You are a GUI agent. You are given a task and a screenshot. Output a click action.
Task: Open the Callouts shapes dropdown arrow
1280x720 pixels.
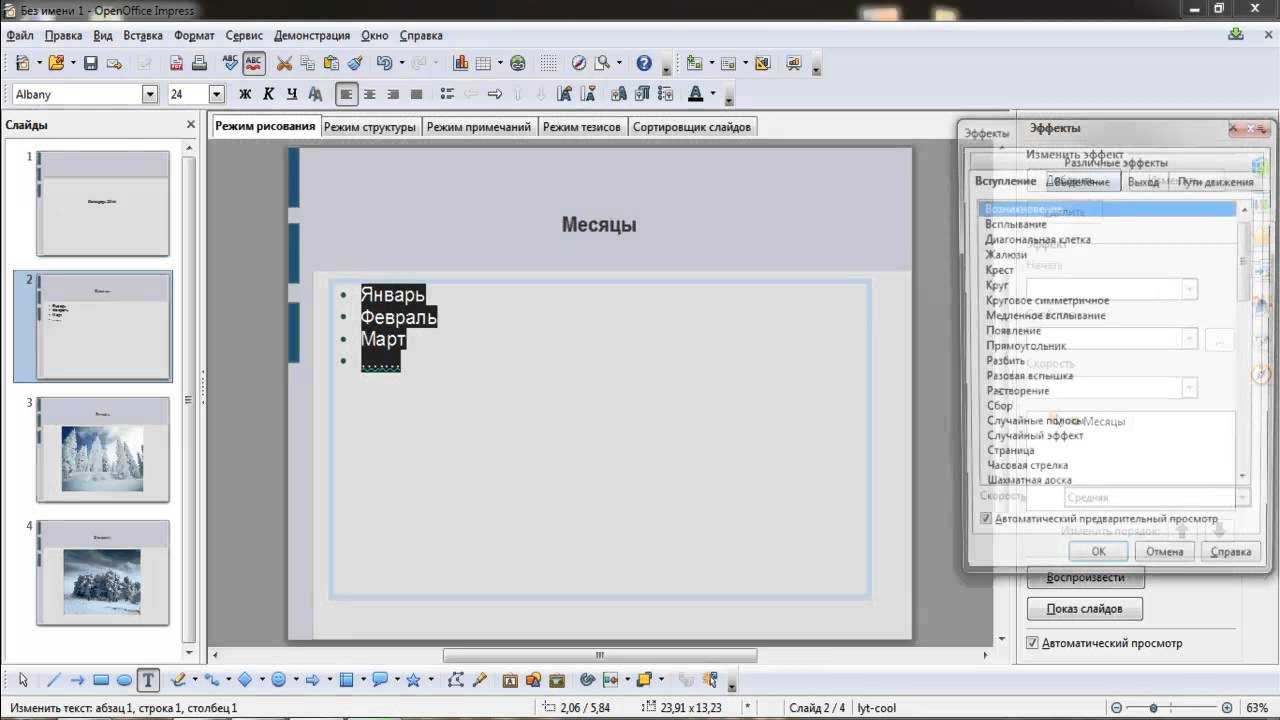pos(396,680)
